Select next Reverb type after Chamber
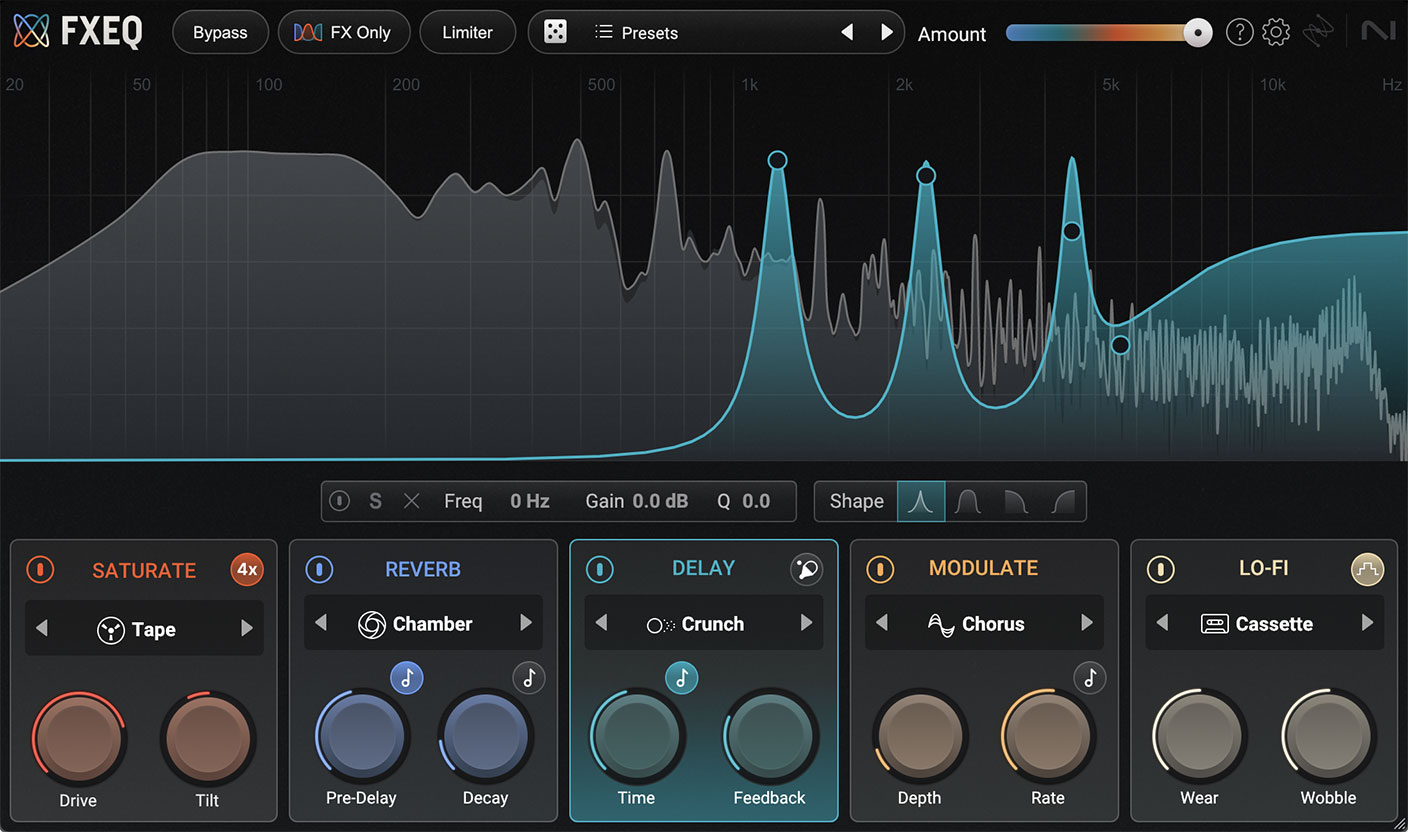This screenshot has height=832, width=1408. click(526, 623)
